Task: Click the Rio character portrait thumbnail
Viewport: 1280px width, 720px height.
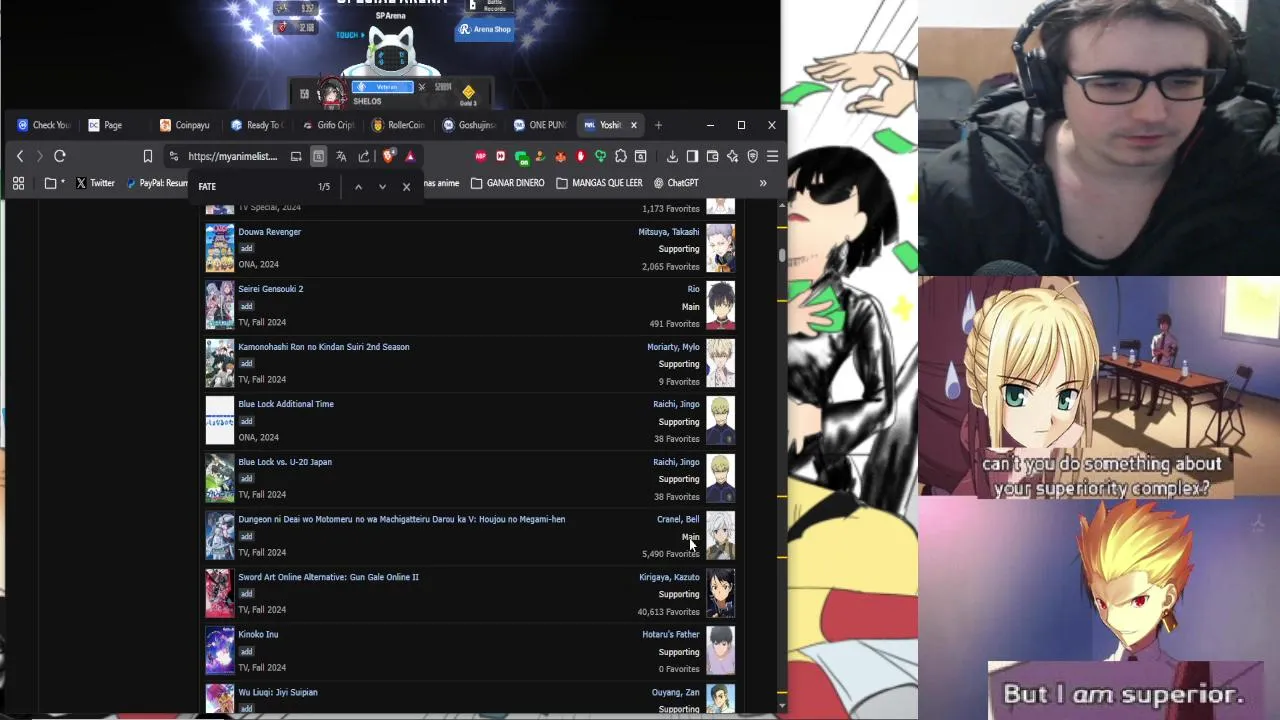Action: 720,306
